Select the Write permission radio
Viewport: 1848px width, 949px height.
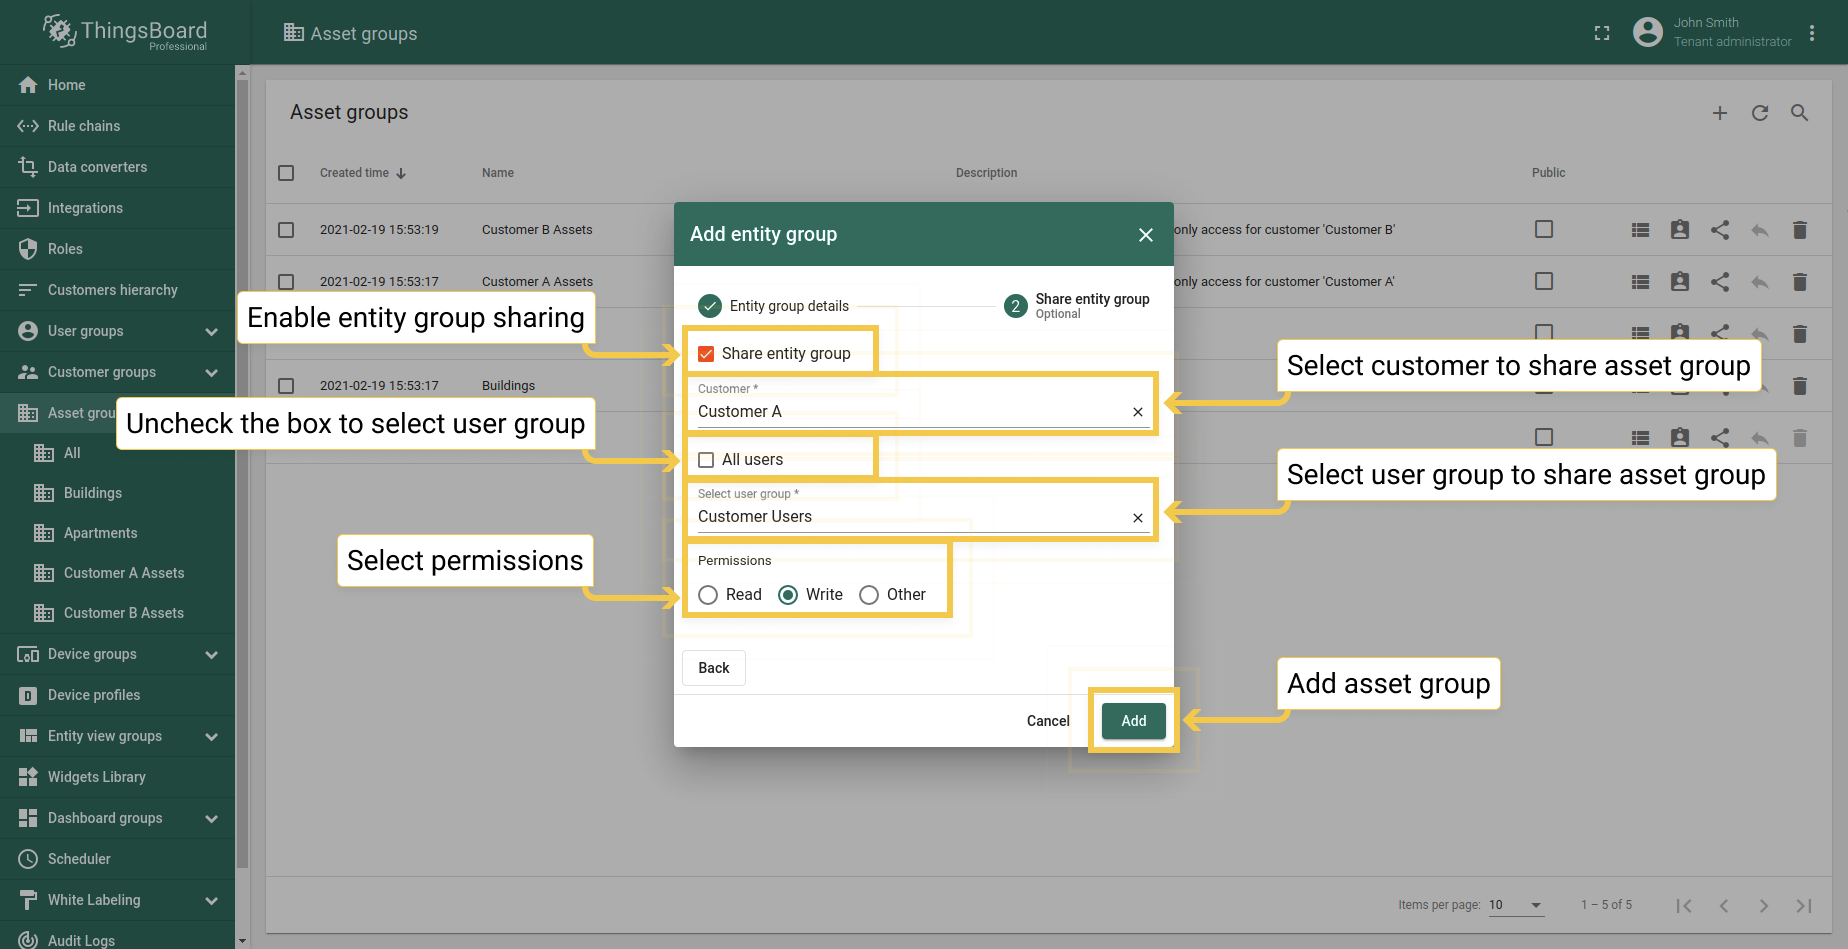[788, 595]
